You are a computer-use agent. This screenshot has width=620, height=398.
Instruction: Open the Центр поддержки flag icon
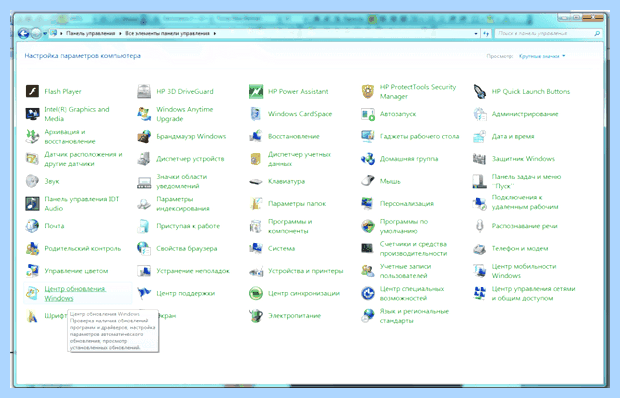144,293
